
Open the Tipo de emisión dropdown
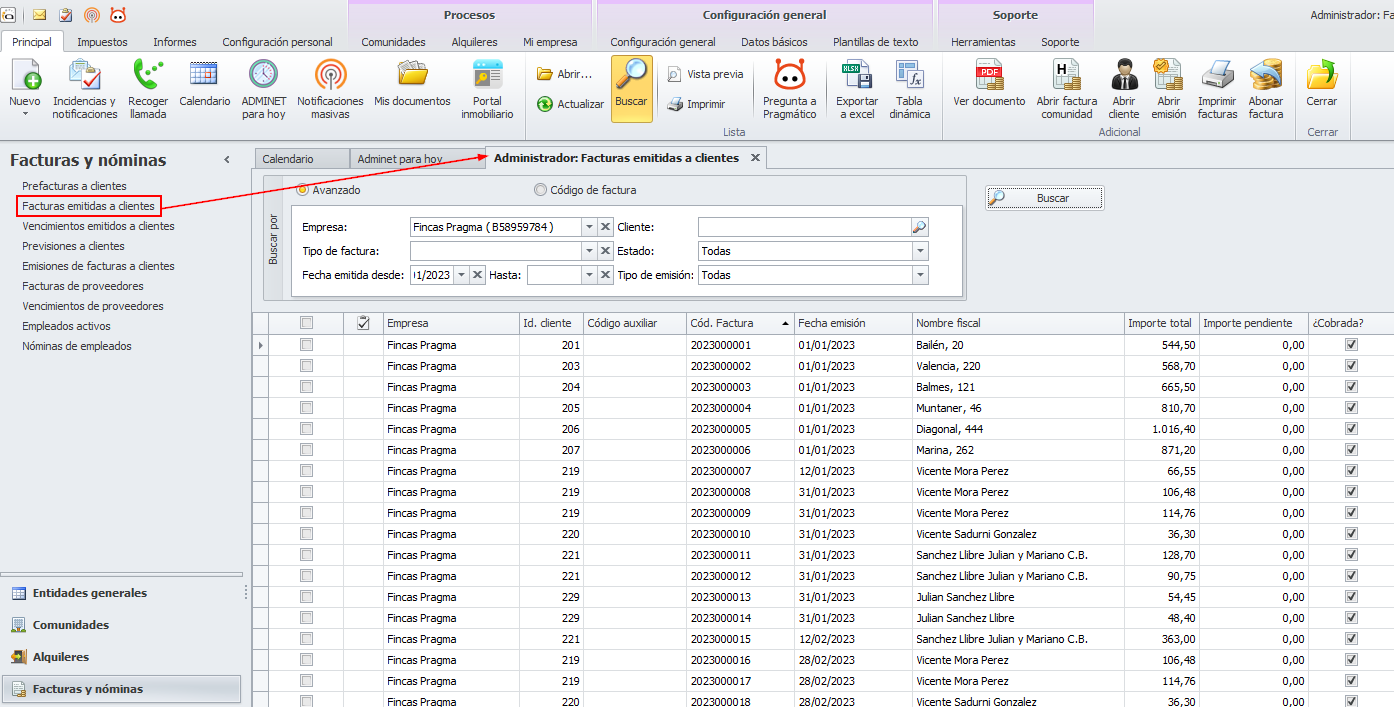click(919, 275)
